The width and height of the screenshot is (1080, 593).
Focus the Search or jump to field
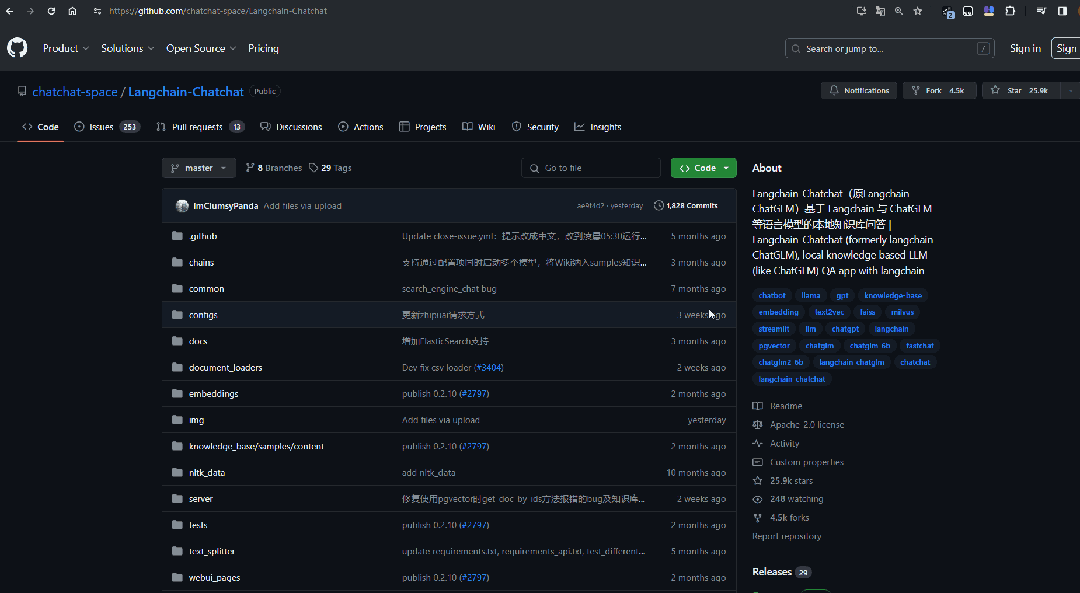point(889,48)
